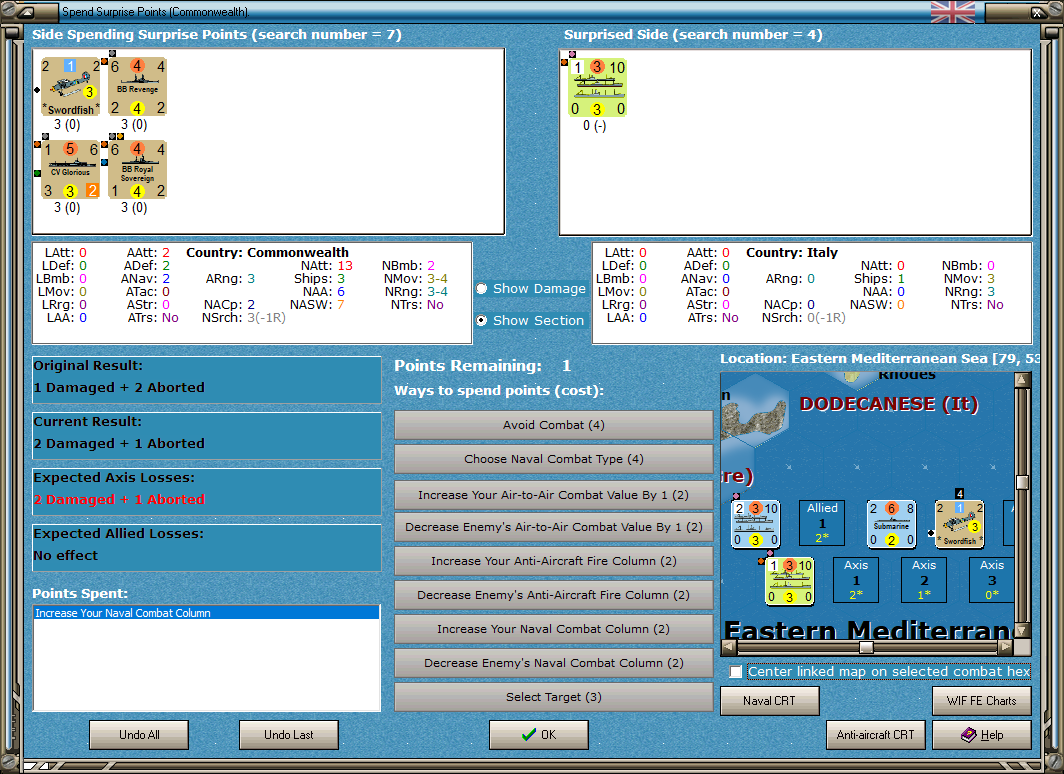Click the Allied 1 sea-box marker on the map

(822, 523)
